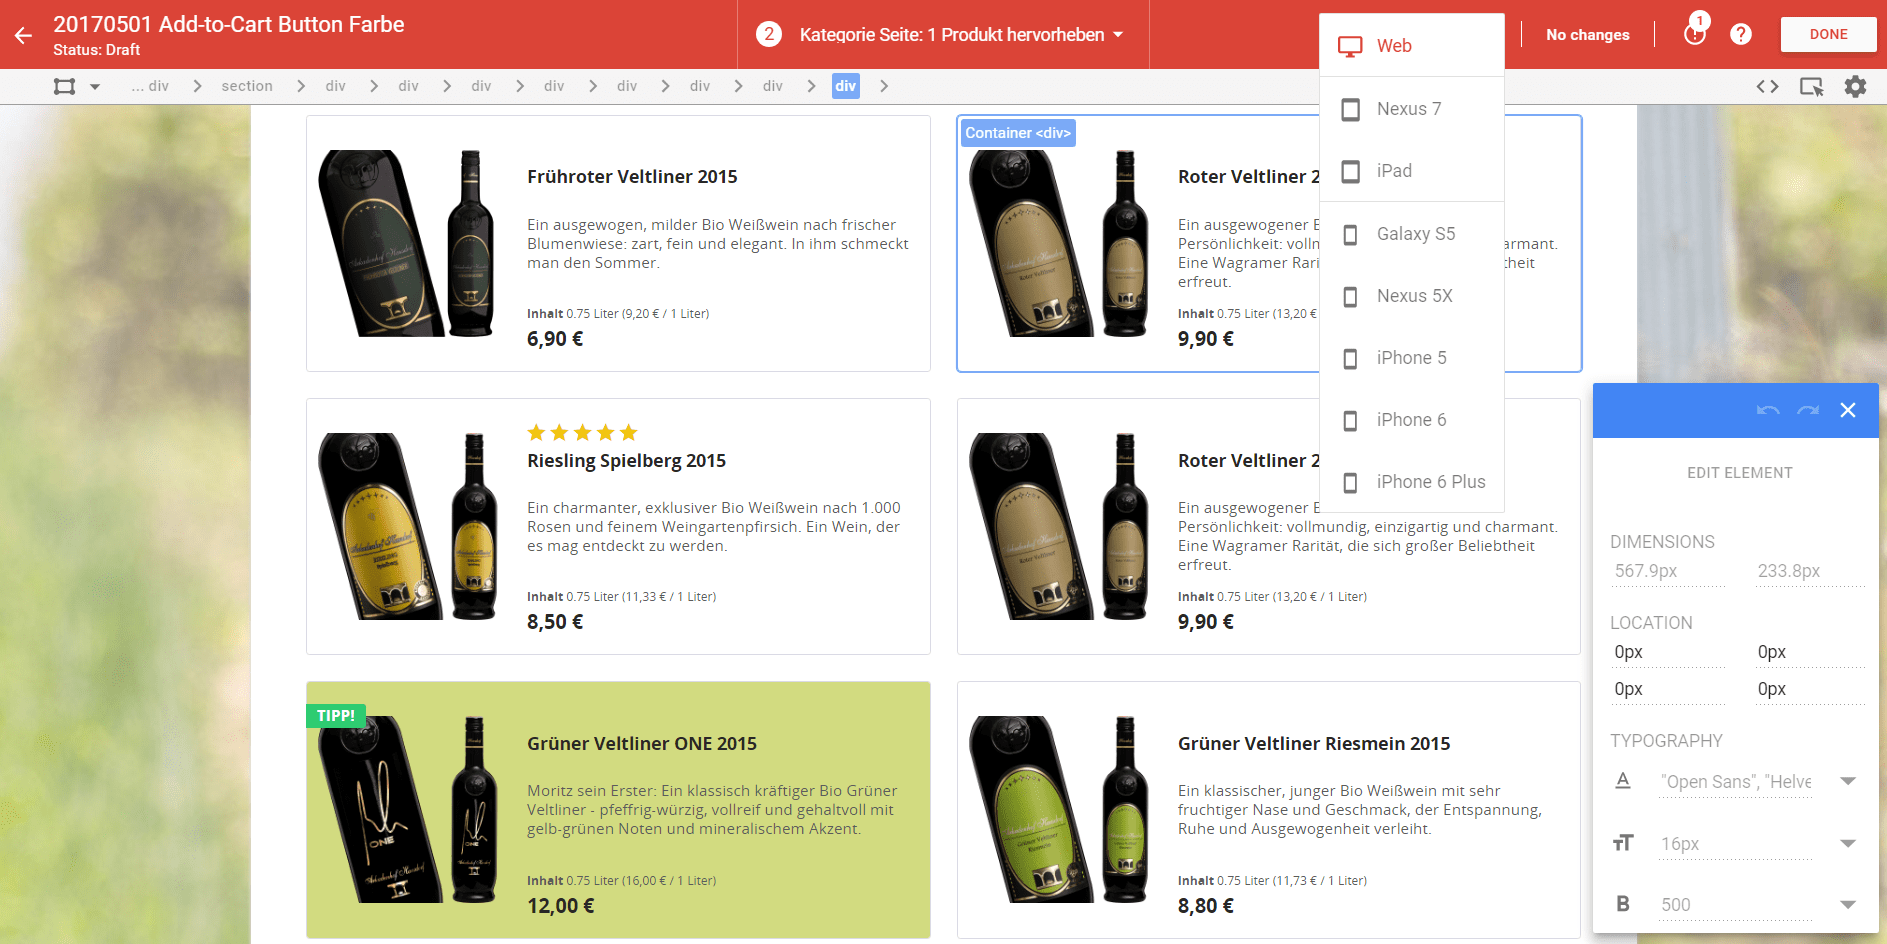The image size is (1887, 944).
Task: Click the diagnostics icon with notification badge
Action: [x=1695, y=35]
